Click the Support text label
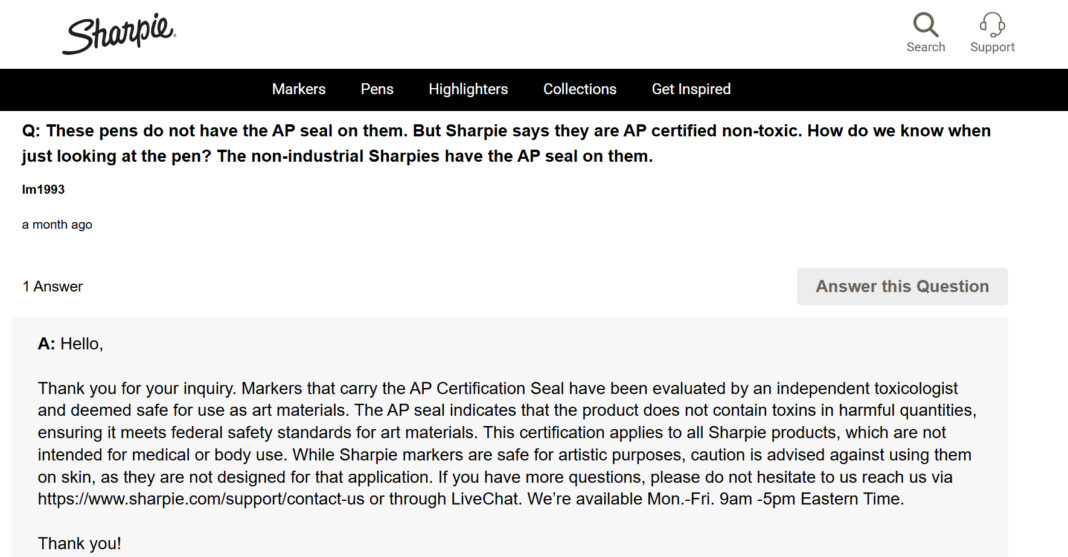 point(992,47)
